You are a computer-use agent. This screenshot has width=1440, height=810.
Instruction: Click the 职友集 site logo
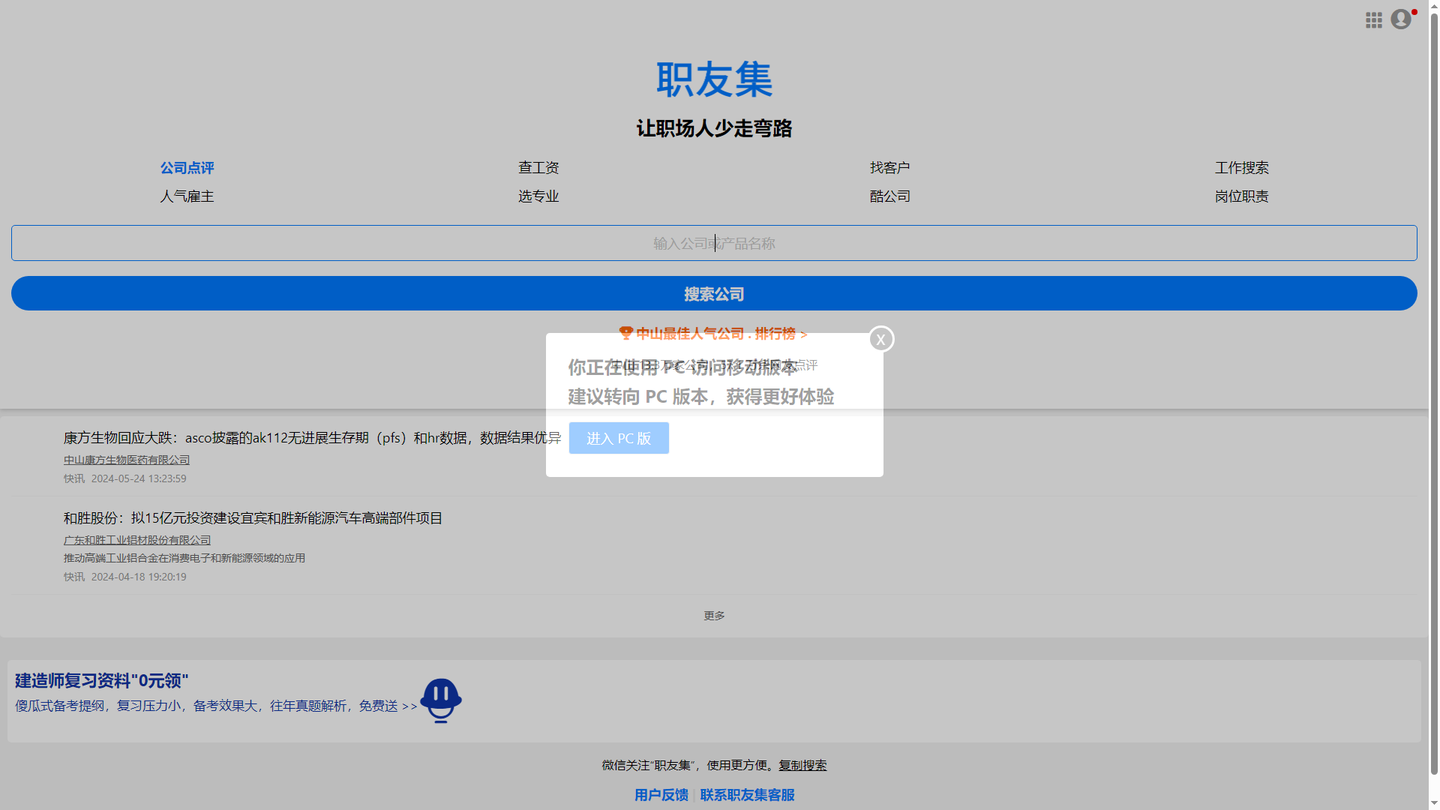point(714,79)
